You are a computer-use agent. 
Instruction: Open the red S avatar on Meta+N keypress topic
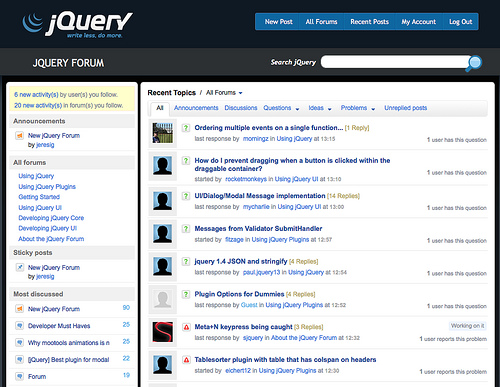click(163, 332)
